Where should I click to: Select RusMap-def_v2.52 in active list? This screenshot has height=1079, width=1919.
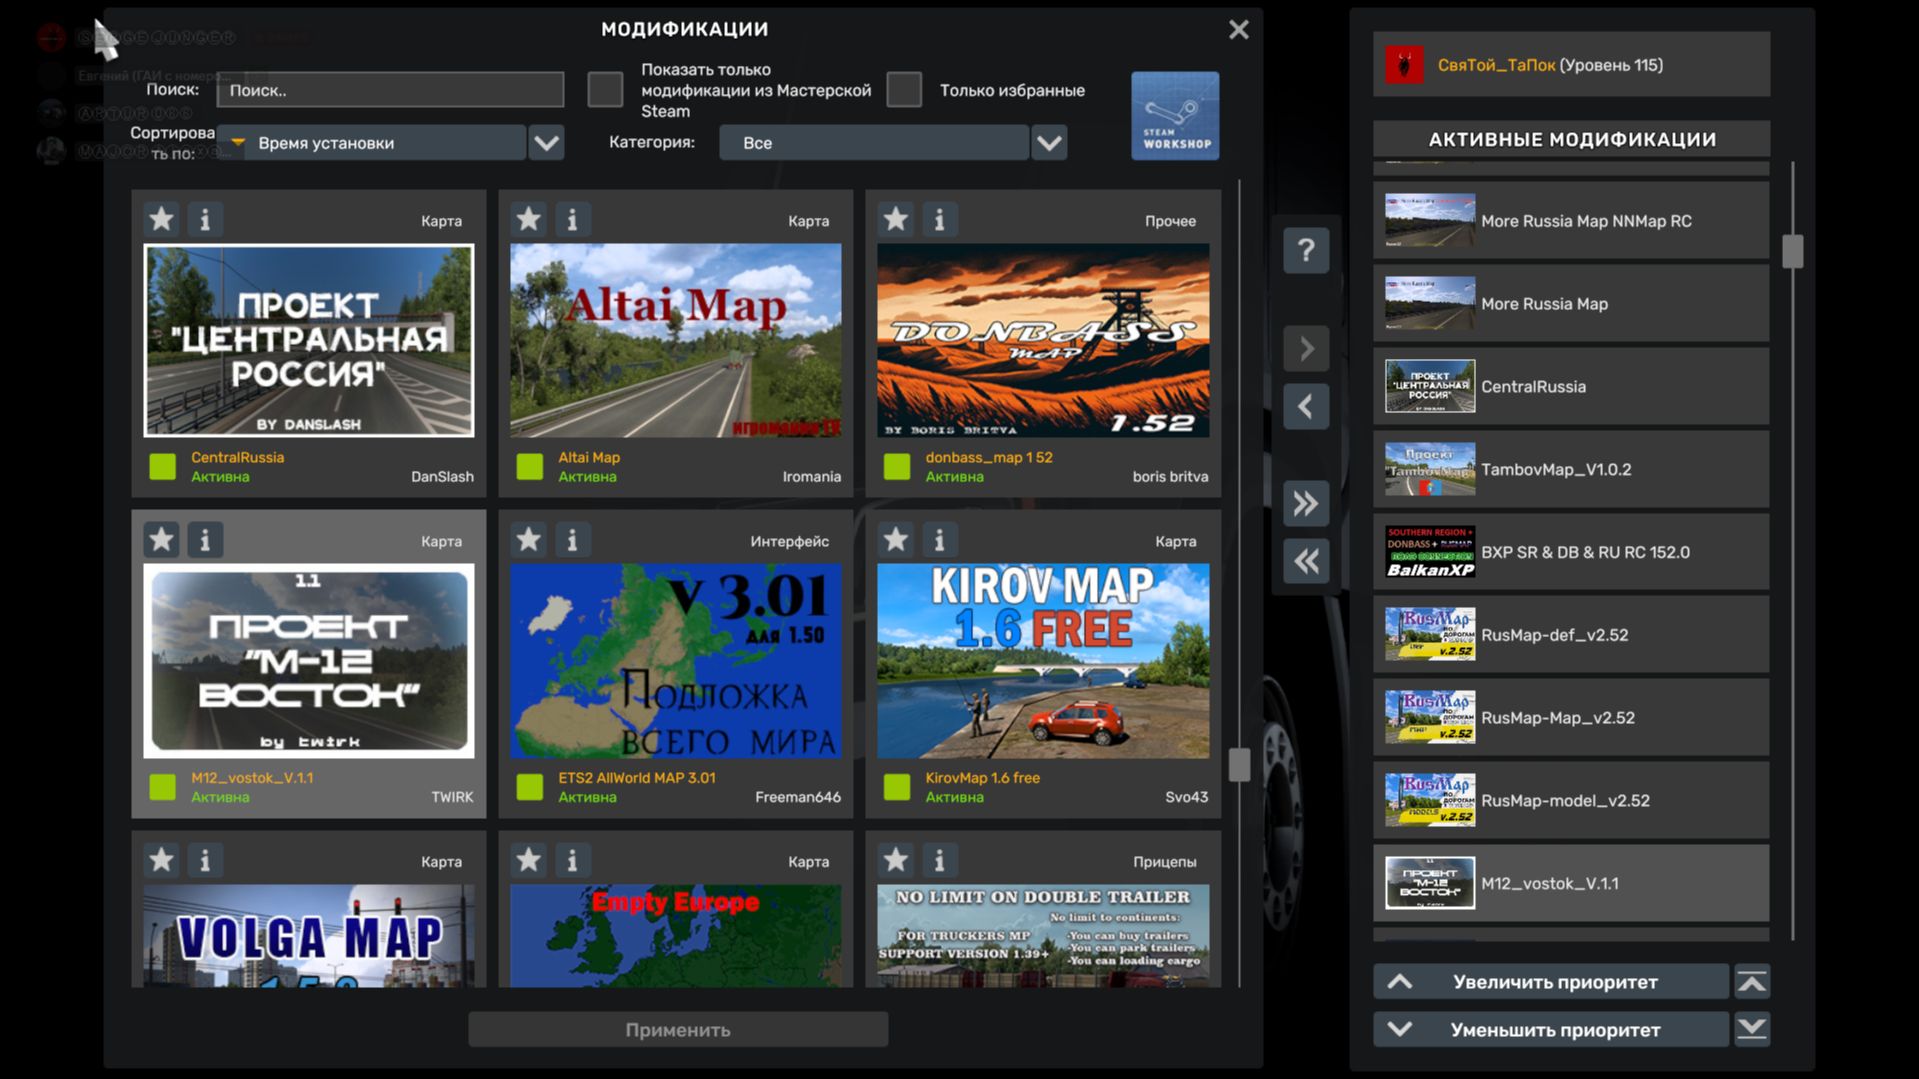(1570, 635)
